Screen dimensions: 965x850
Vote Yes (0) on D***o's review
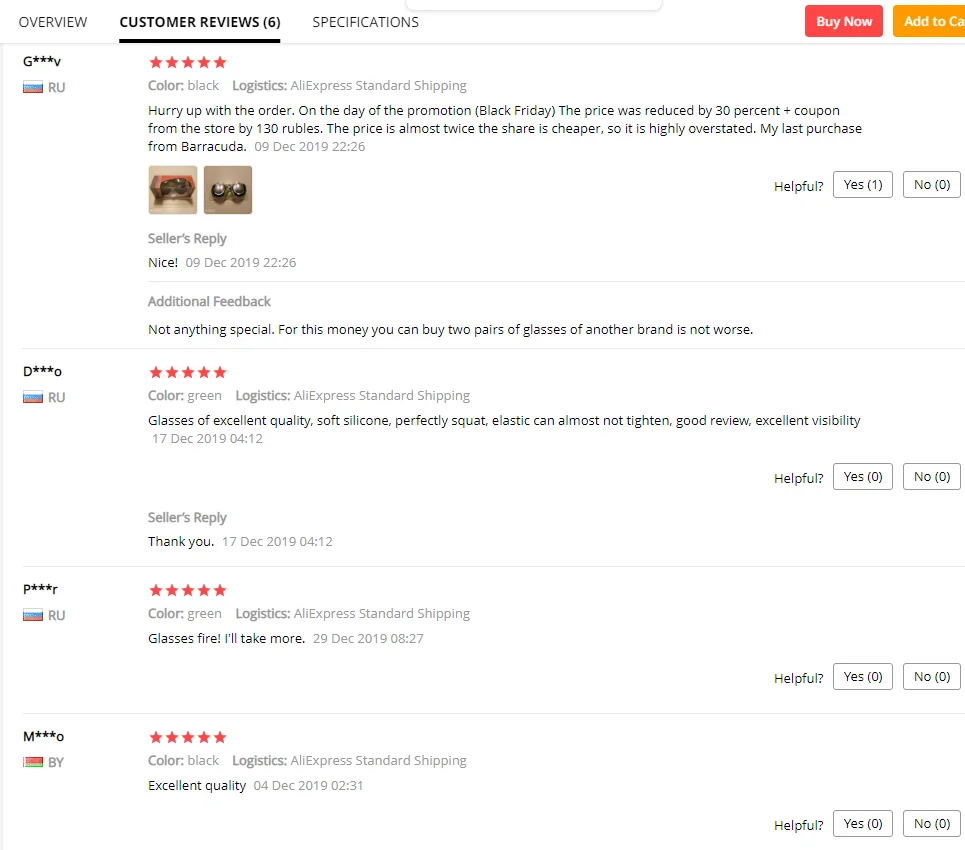pos(863,476)
